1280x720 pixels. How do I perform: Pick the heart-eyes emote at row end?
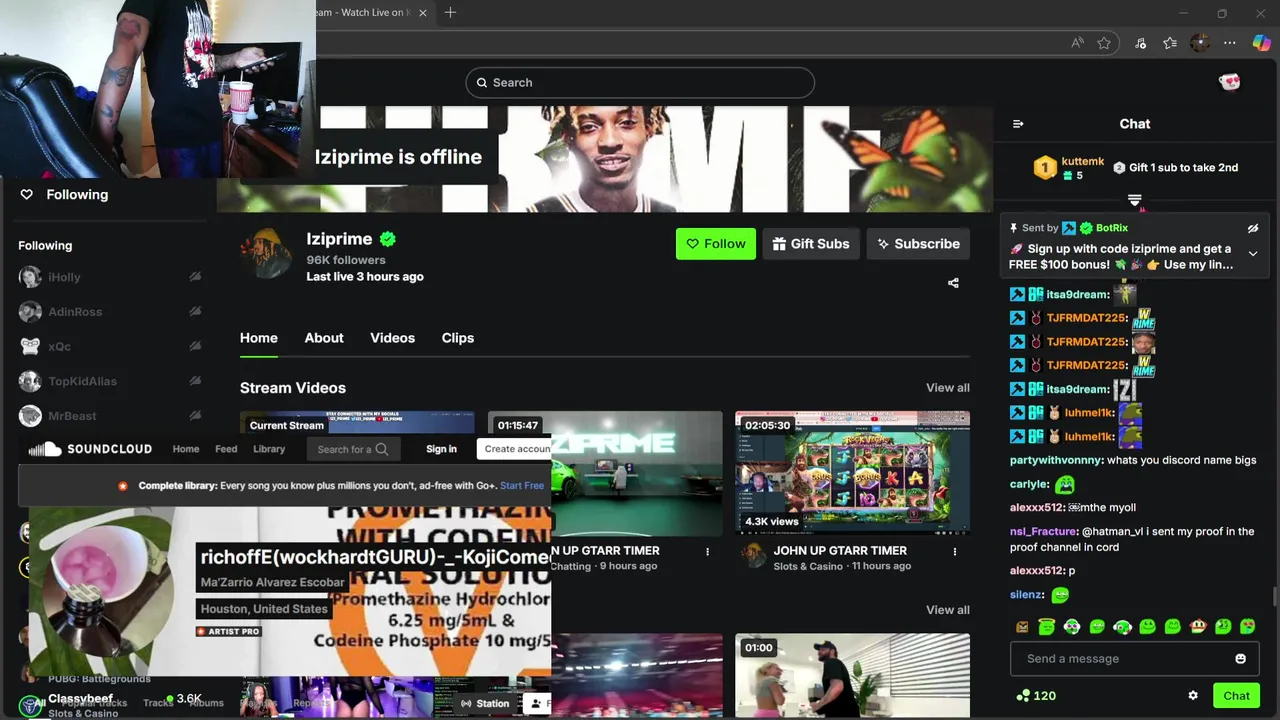[x=1248, y=627]
